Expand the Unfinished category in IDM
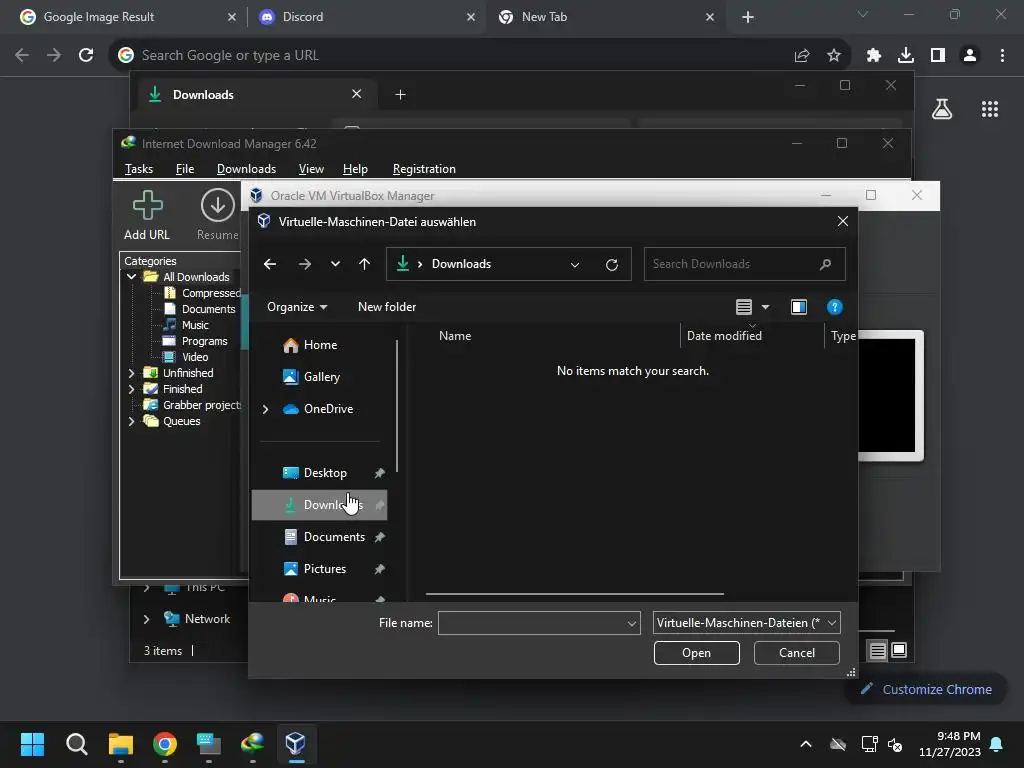The height and width of the screenshot is (768, 1024). [x=131, y=374]
